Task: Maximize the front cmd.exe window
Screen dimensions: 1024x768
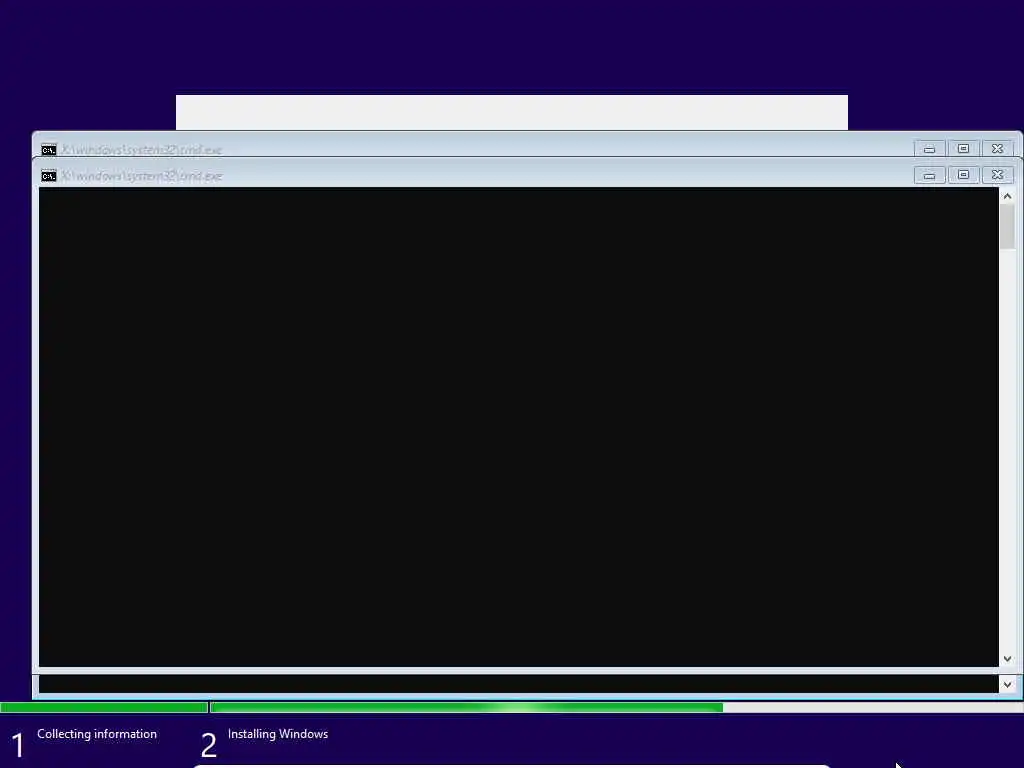Action: pos(963,175)
